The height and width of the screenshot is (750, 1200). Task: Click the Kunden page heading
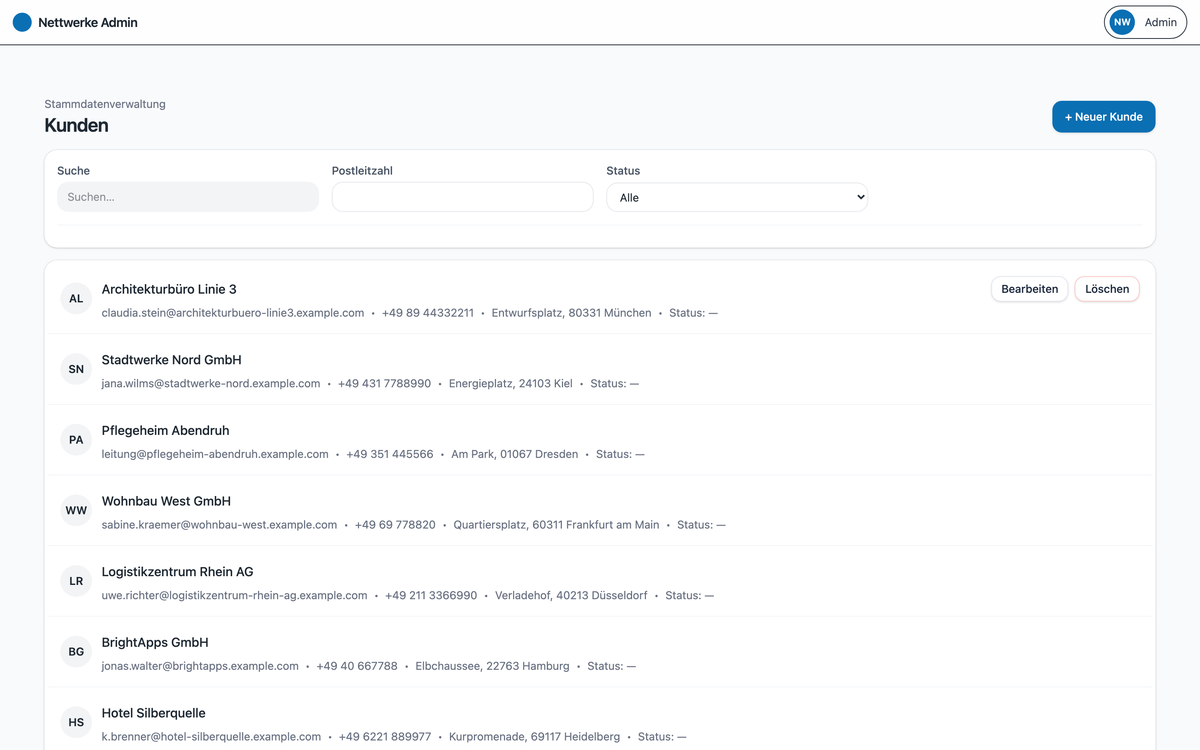(x=76, y=126)
